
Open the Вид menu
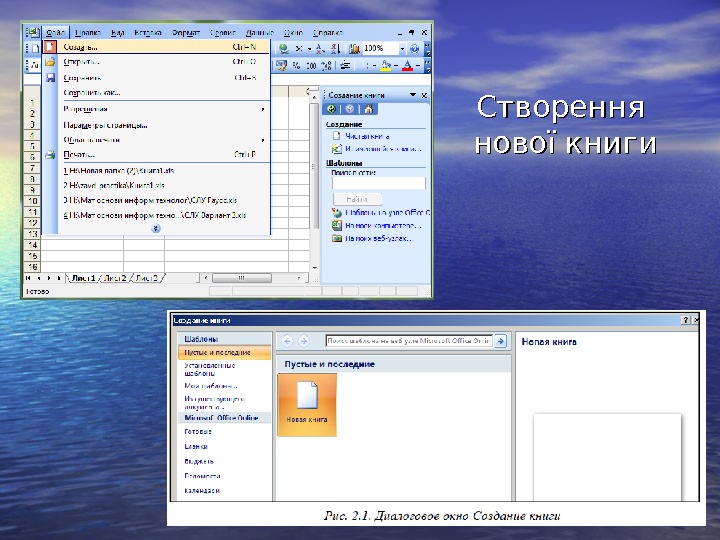pyautogui.click(x=118, y=33)
